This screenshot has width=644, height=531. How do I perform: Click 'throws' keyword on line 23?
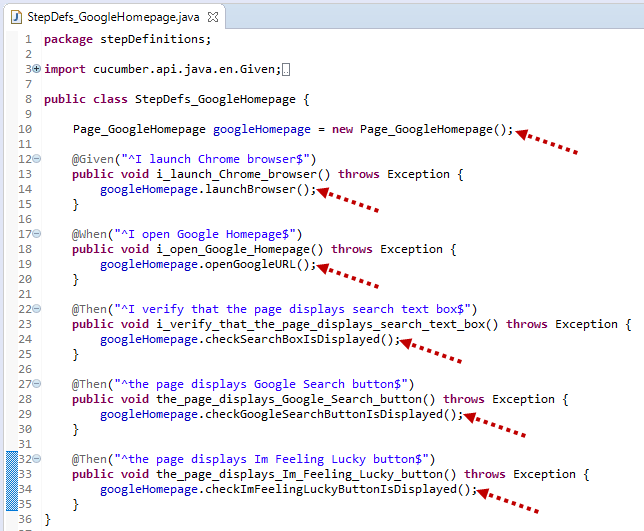(x=527, y=324)
